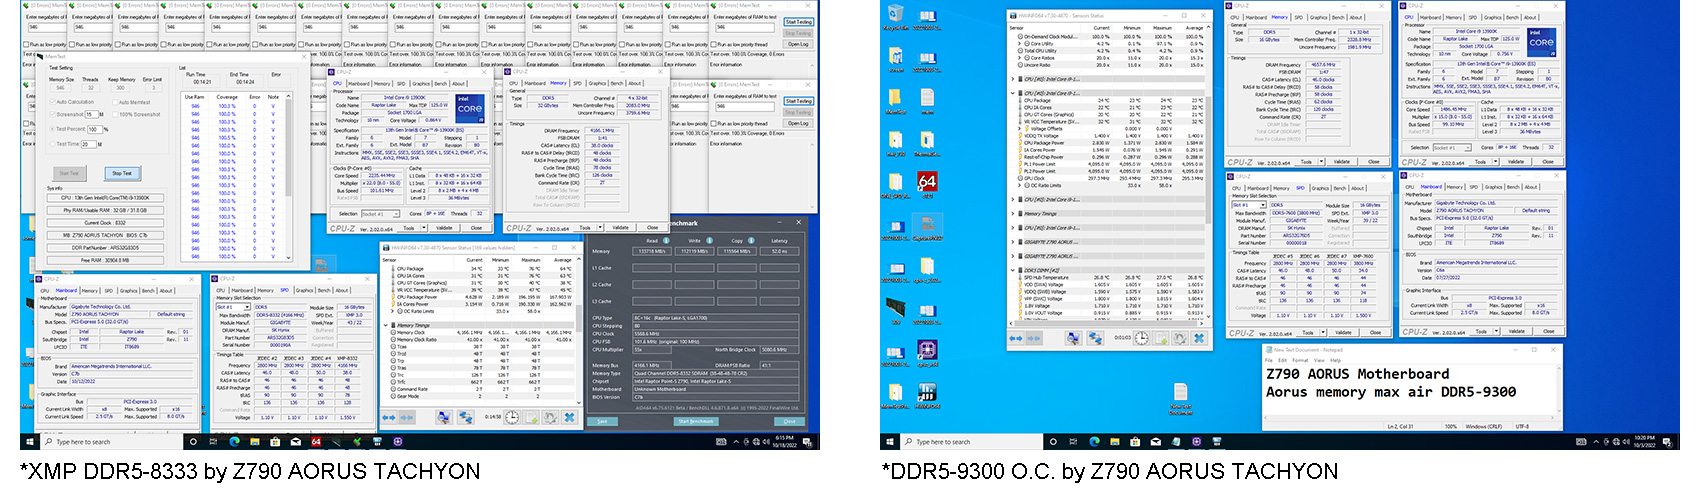Open Microsoft Store on the DDR5-8333 screenshot taskbar
This screenshot has width=1700, height=500.
275,441
